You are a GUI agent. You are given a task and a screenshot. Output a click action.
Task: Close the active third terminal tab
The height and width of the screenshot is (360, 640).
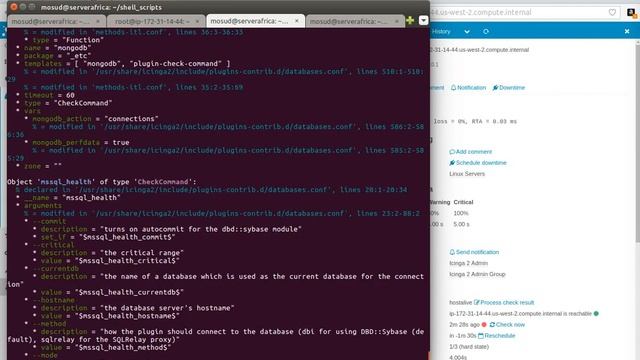297,21
